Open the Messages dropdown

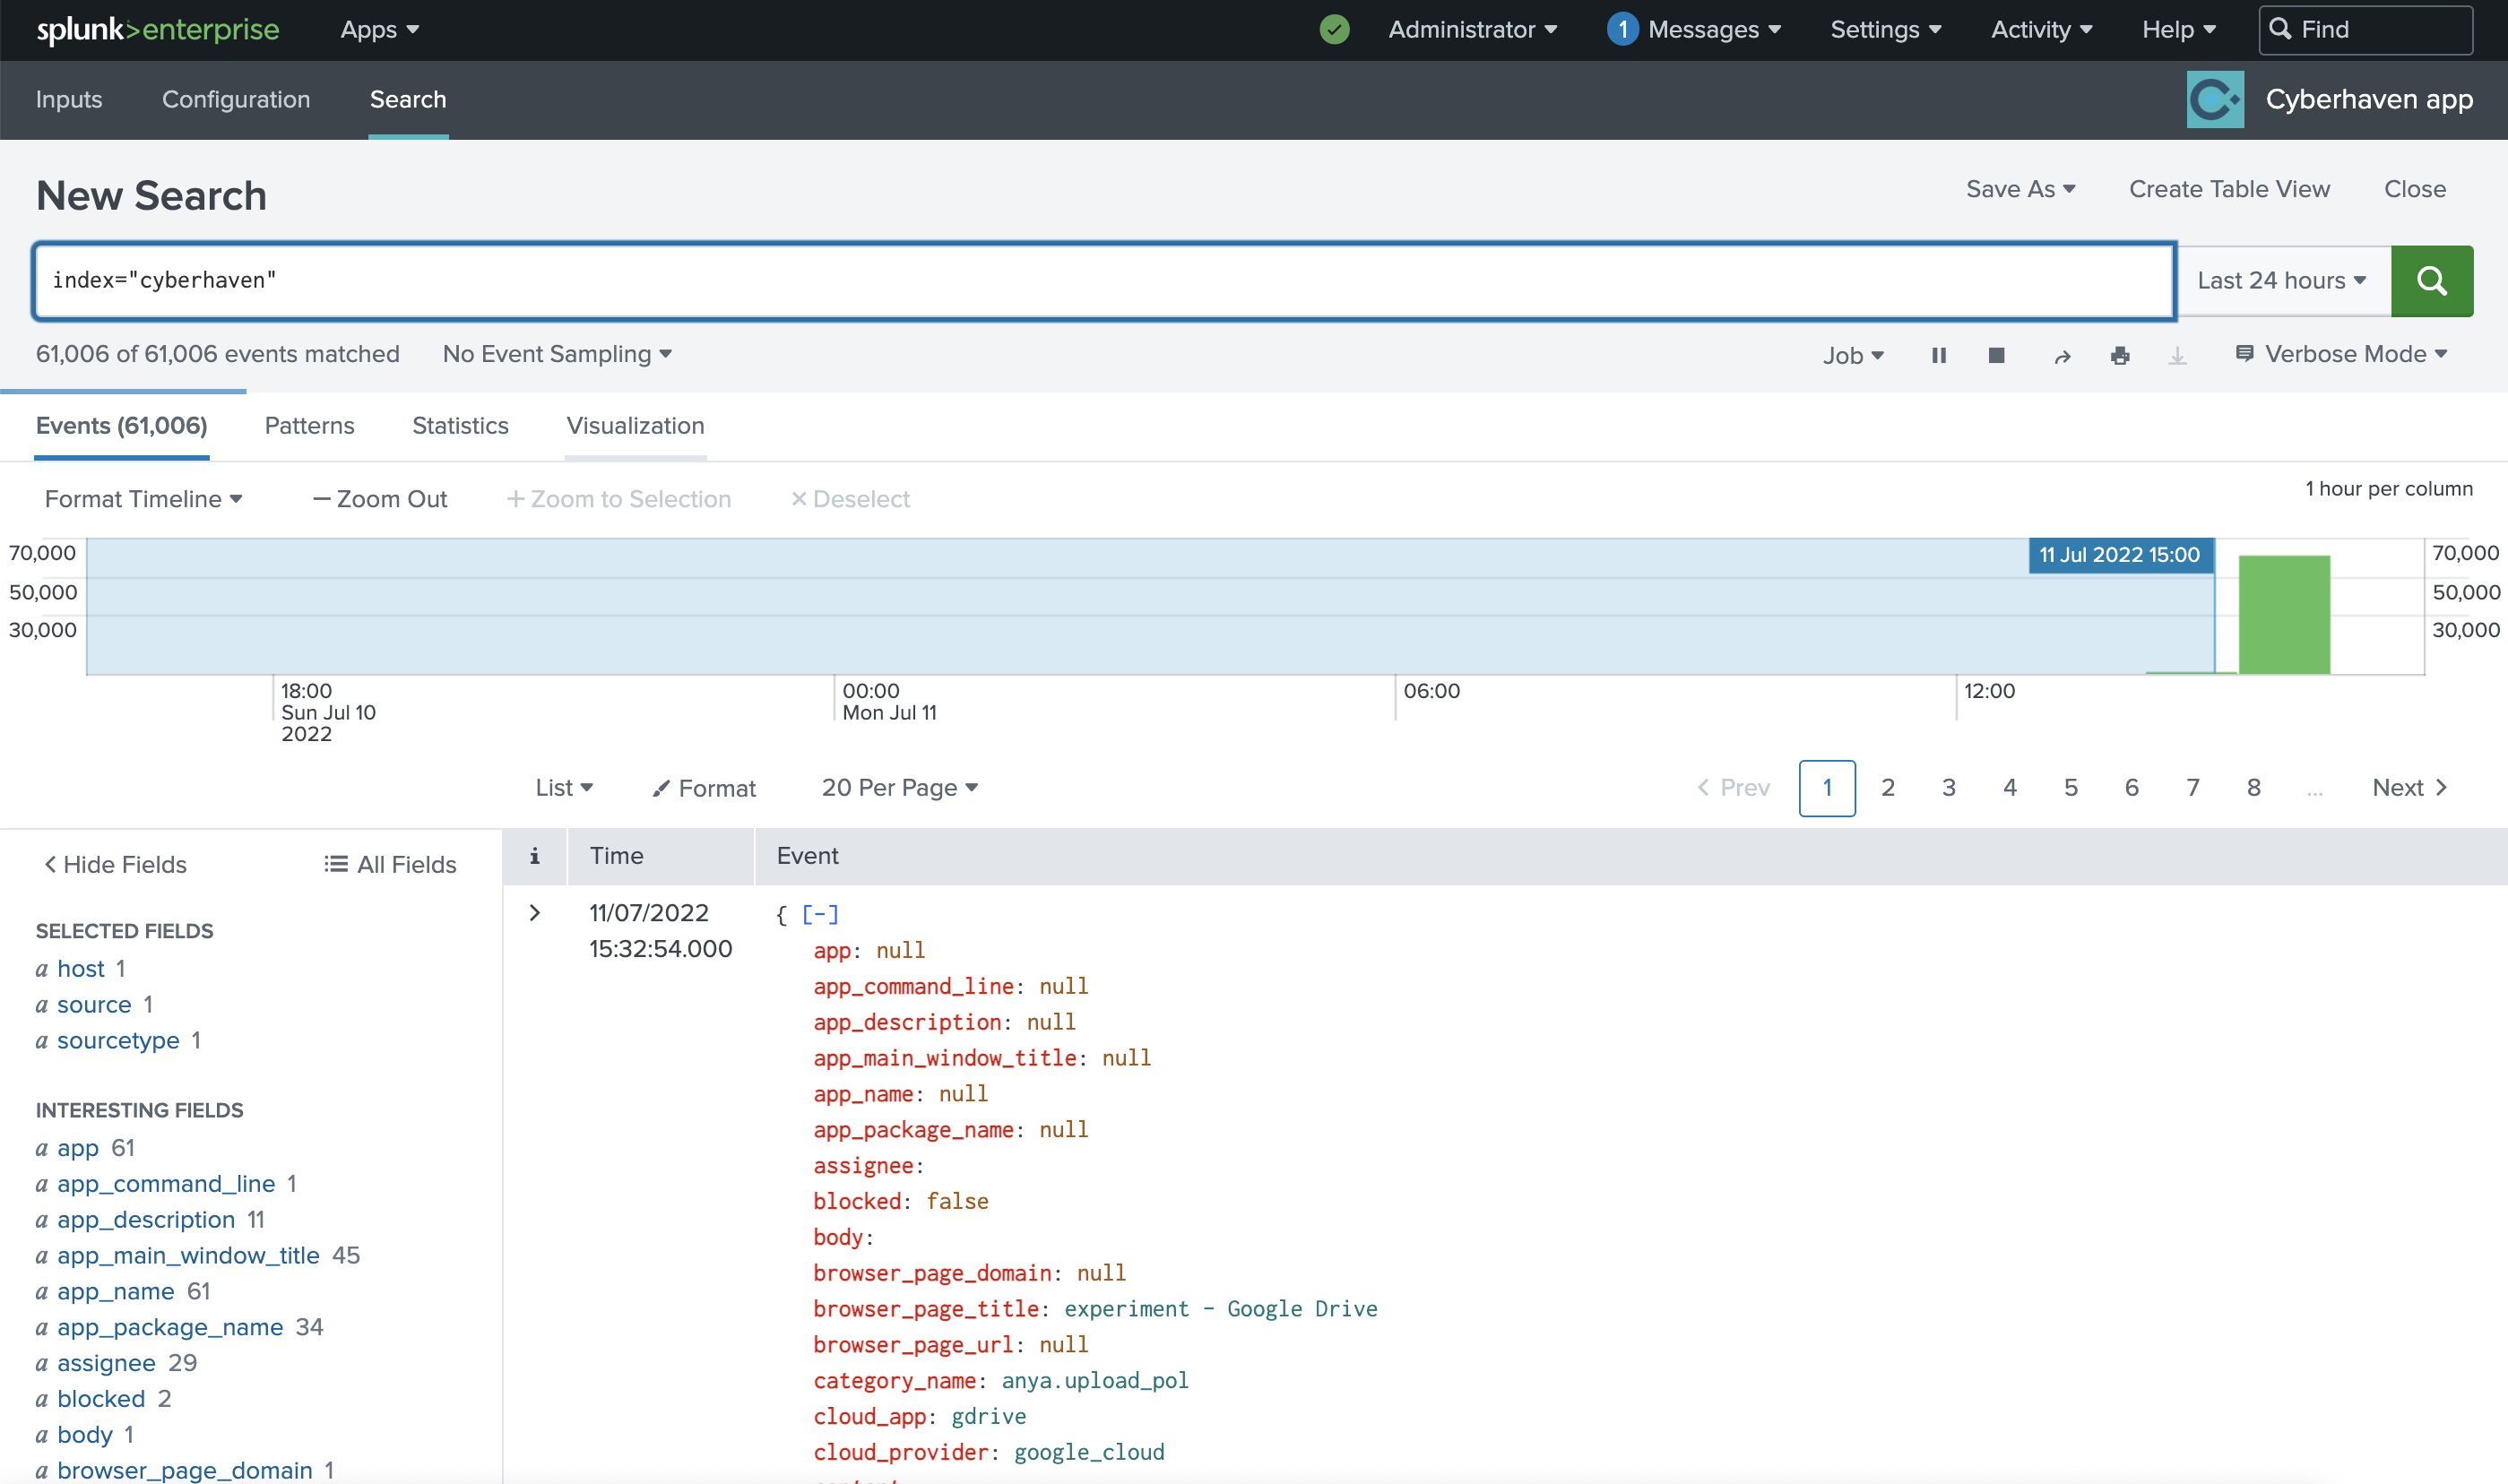point(1714,30)
